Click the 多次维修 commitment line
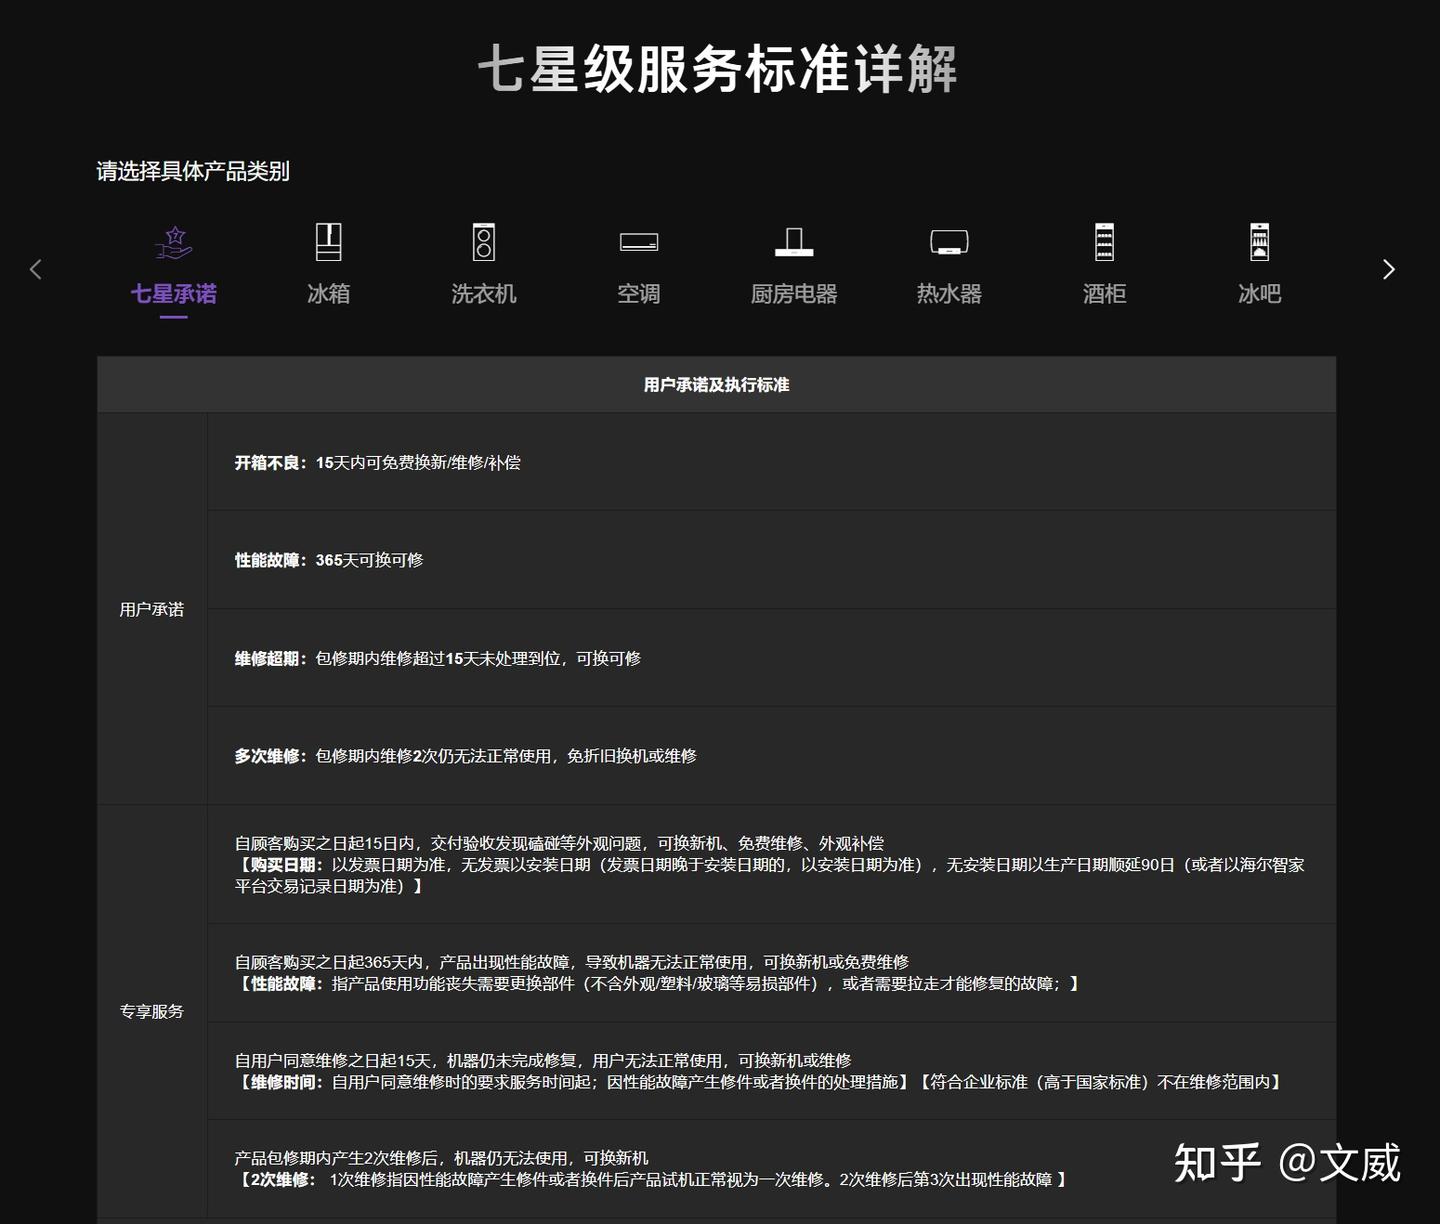The image size is (1440, 1224). [466, 756]
